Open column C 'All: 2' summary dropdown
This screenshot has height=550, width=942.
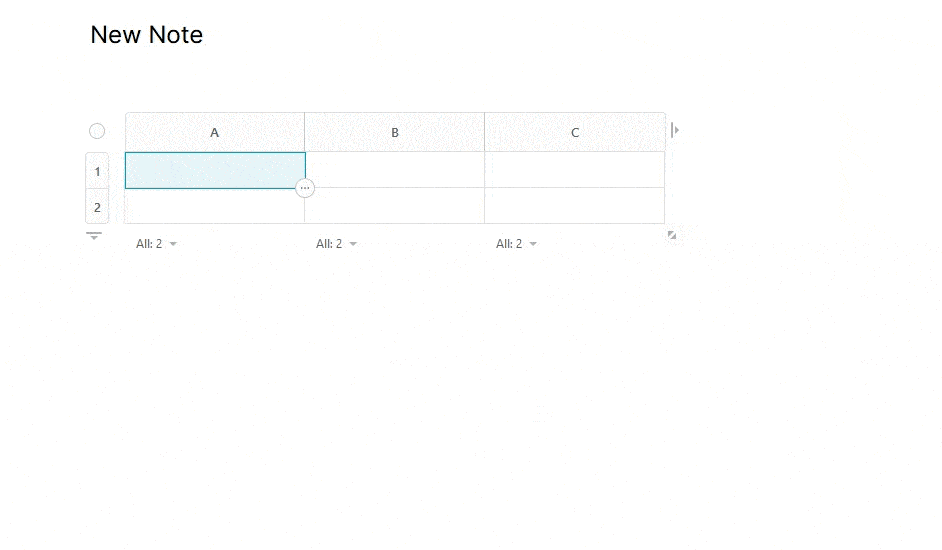pyautogui.click(x=516, y=244)
